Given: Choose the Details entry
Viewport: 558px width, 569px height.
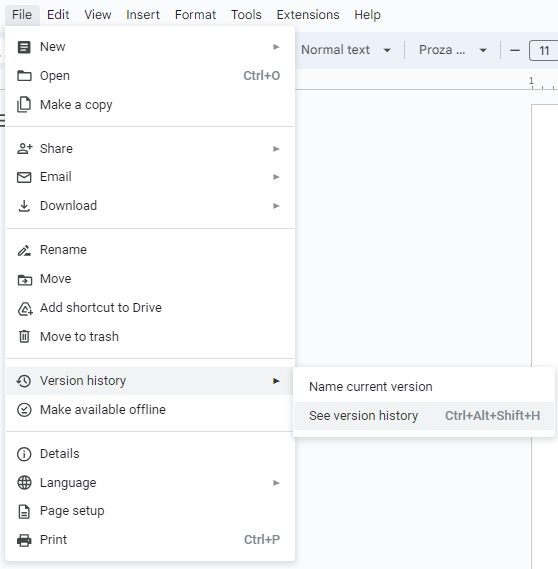Looking at the screenshot, I should coord(150,454).
